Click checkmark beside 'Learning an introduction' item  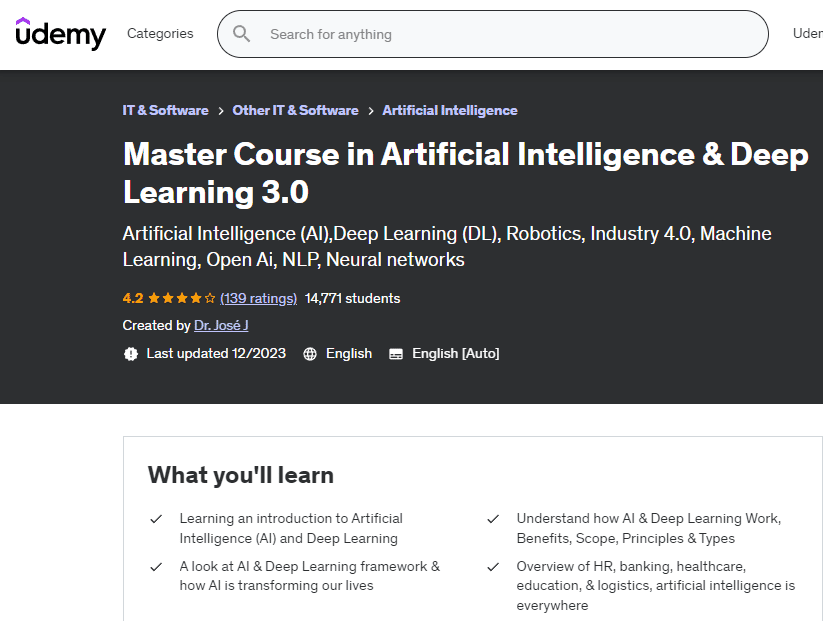(156, 519)
